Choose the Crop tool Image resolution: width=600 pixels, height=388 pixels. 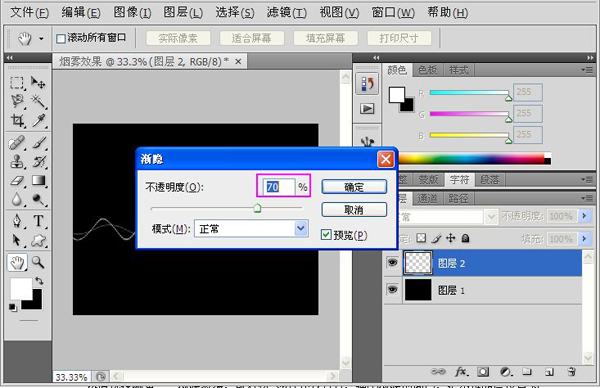coord(17,121)
